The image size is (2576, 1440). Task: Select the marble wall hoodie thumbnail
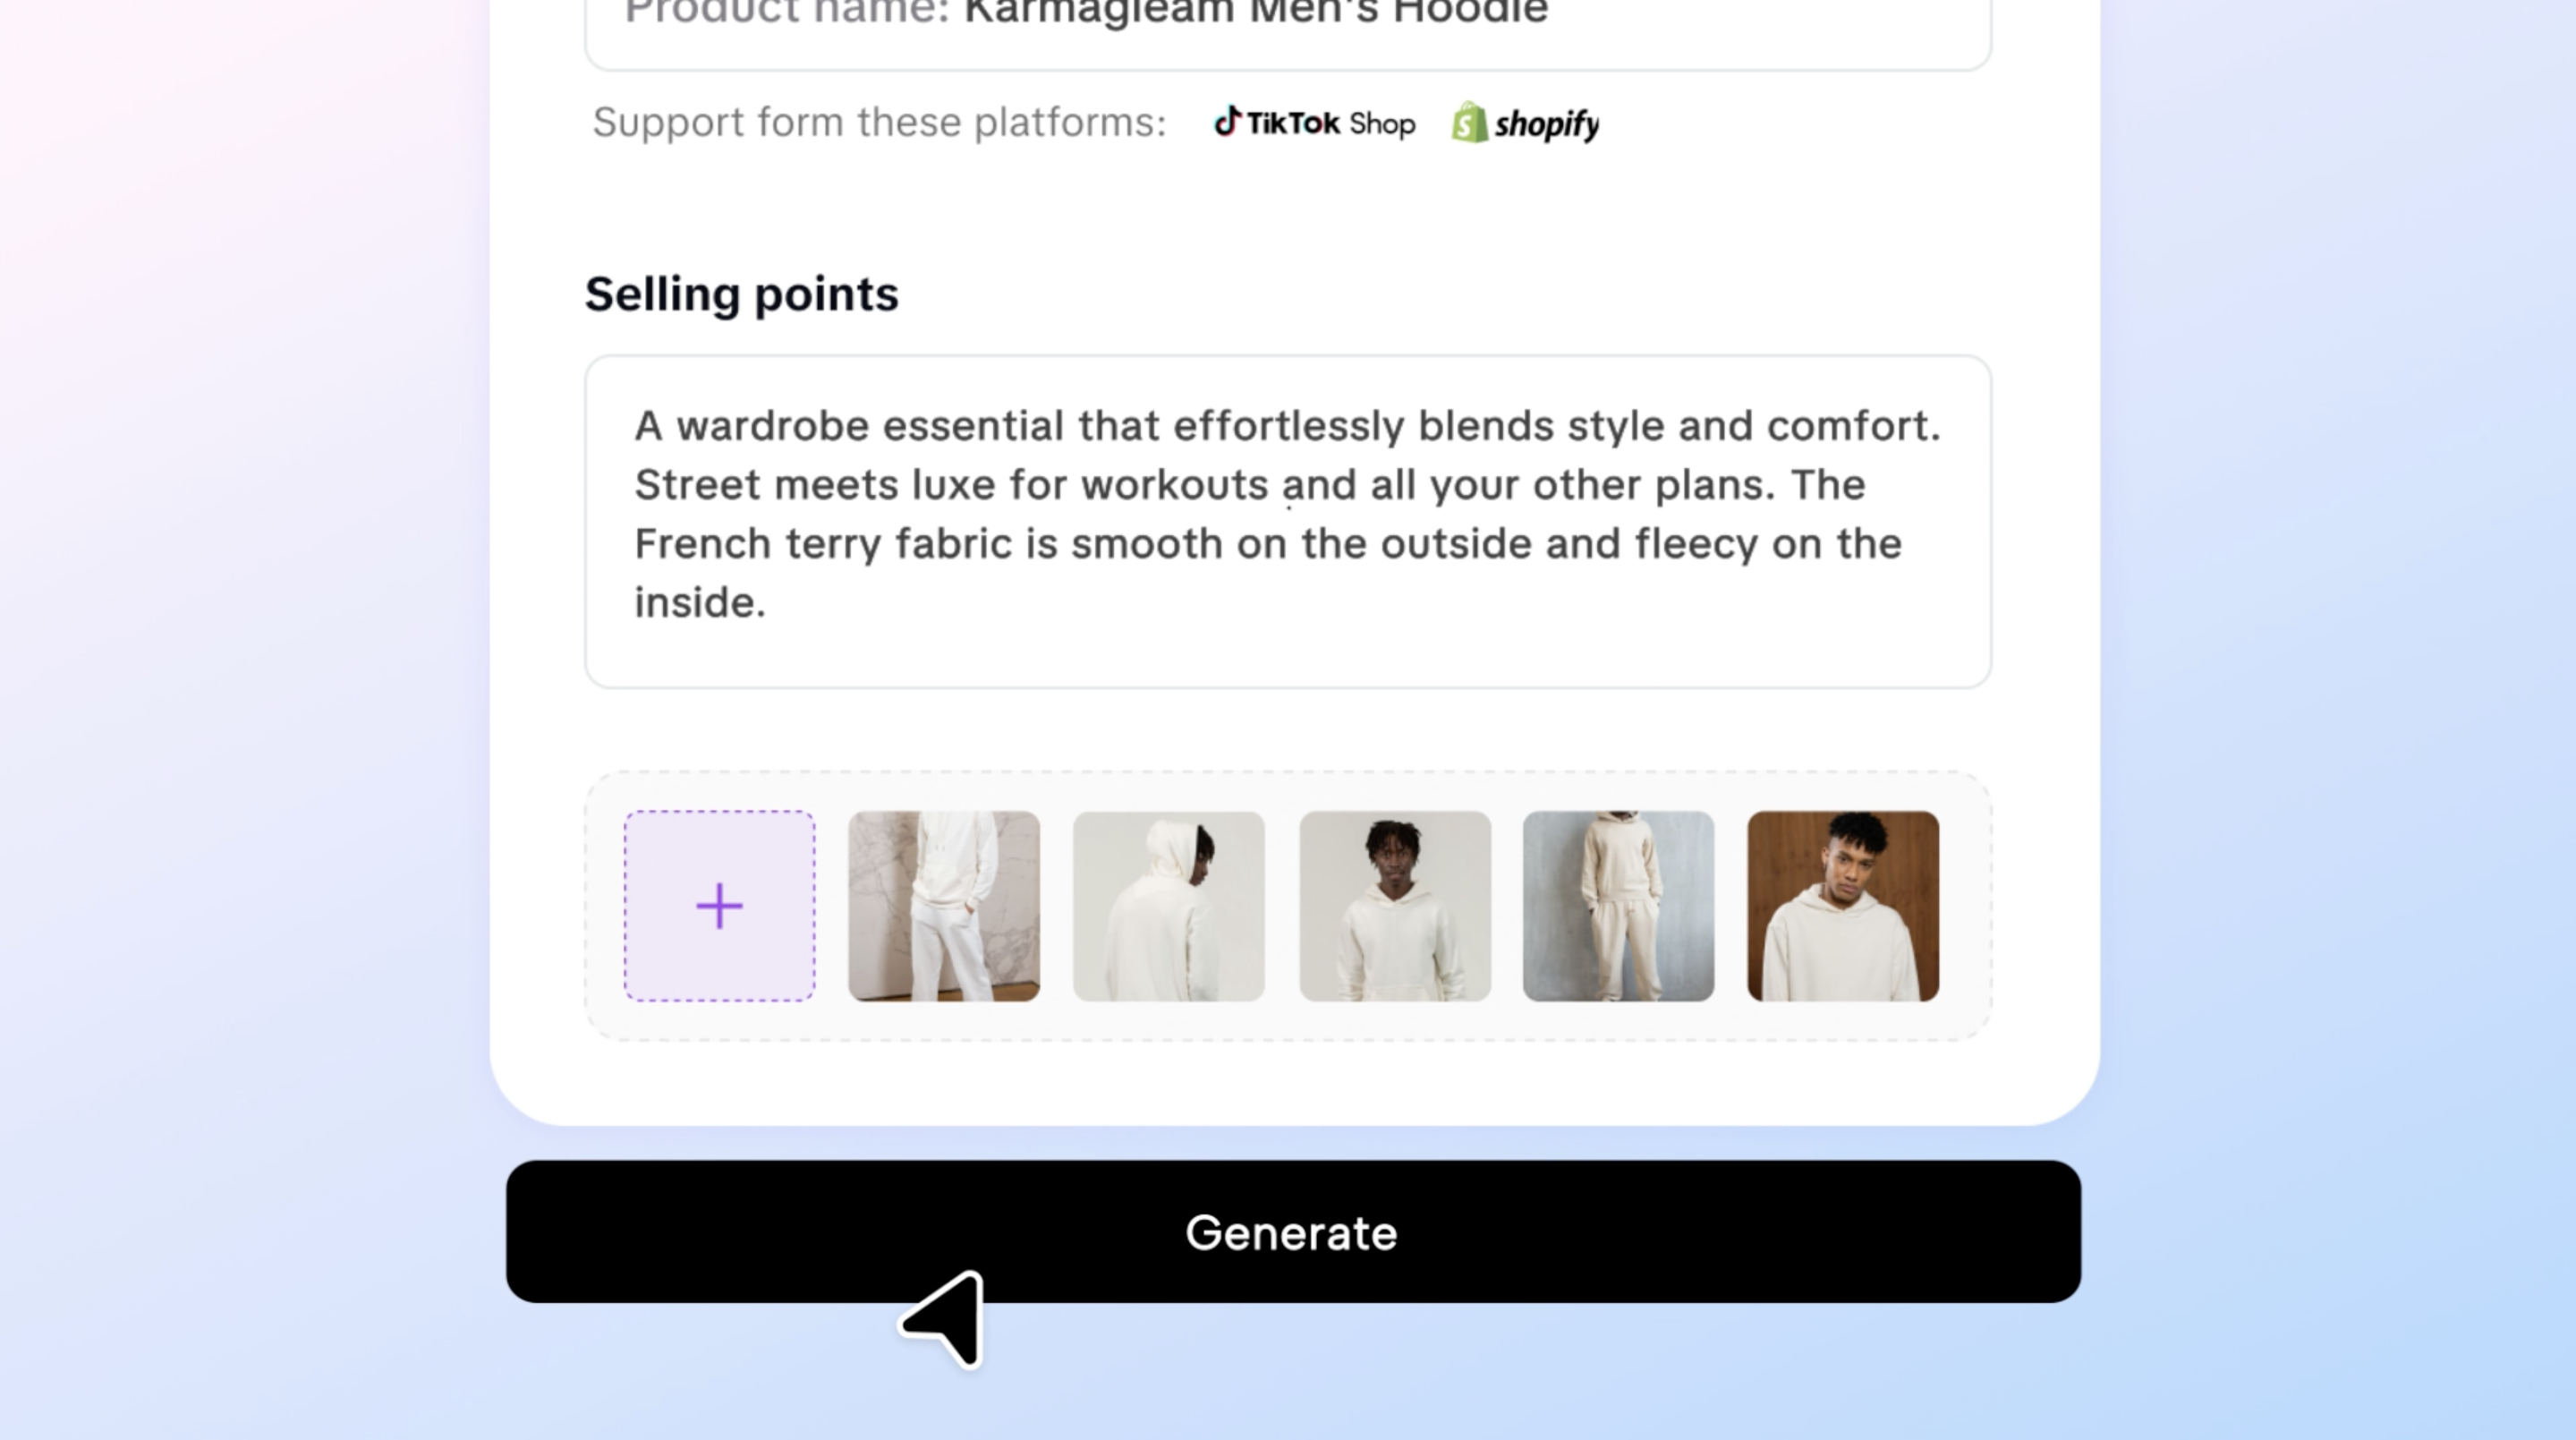pyautogui.click(x=944, y=906)
